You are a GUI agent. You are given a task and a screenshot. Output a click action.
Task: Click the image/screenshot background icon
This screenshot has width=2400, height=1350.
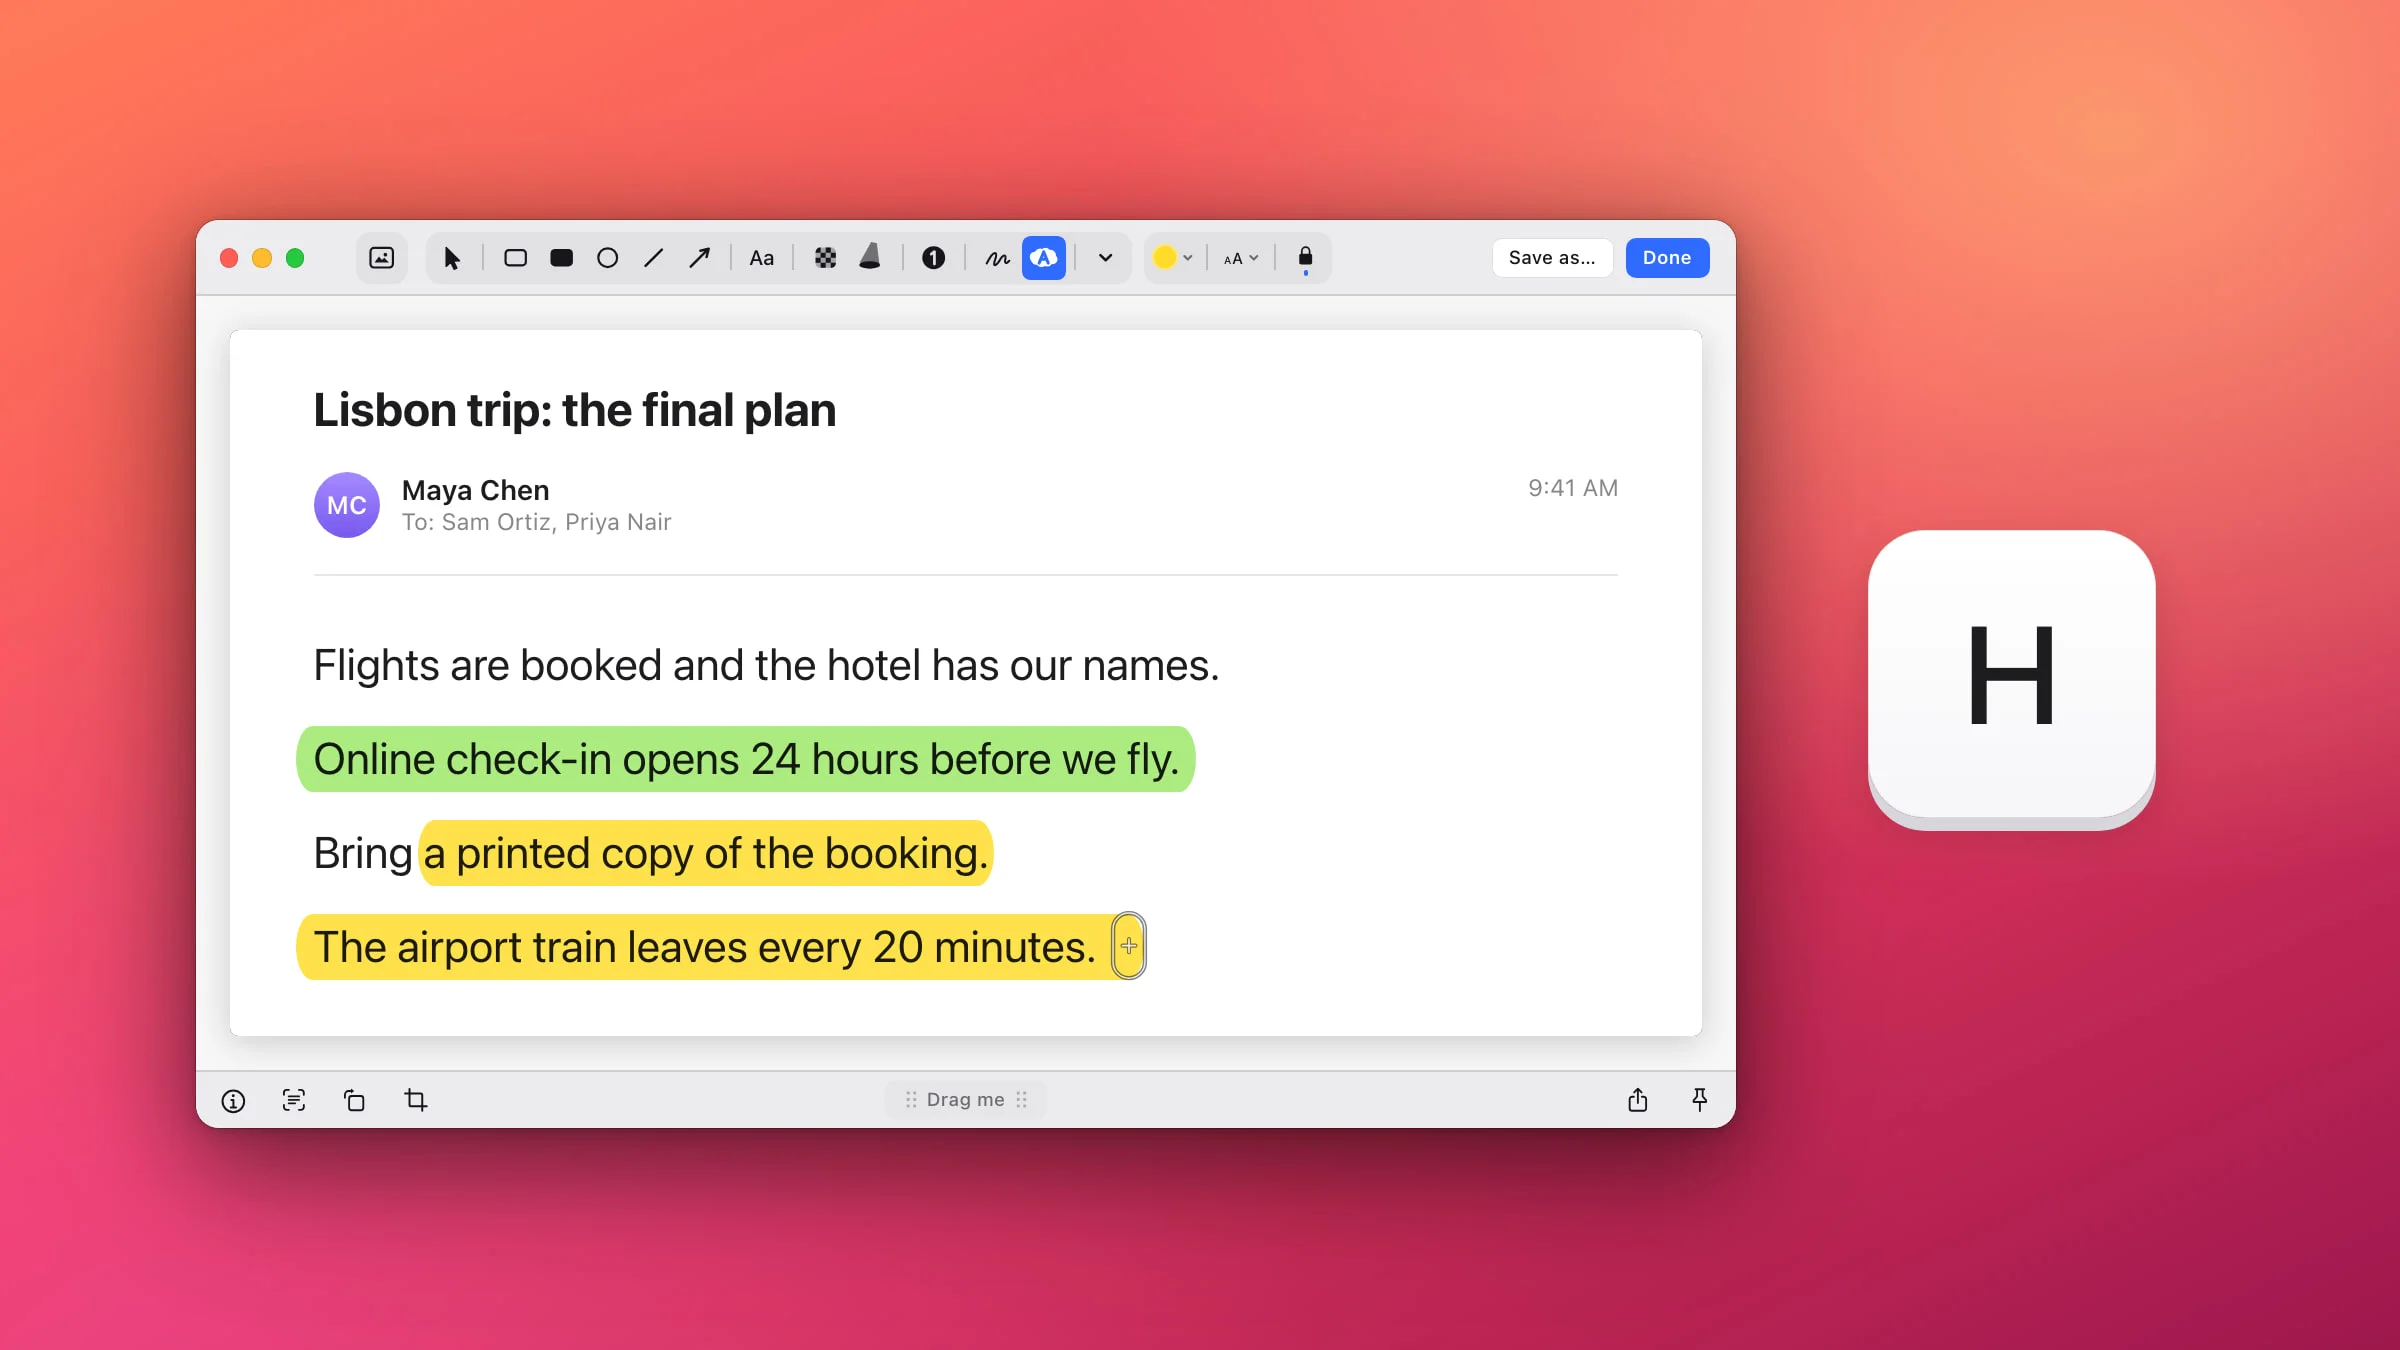click(x=381, y=258)
